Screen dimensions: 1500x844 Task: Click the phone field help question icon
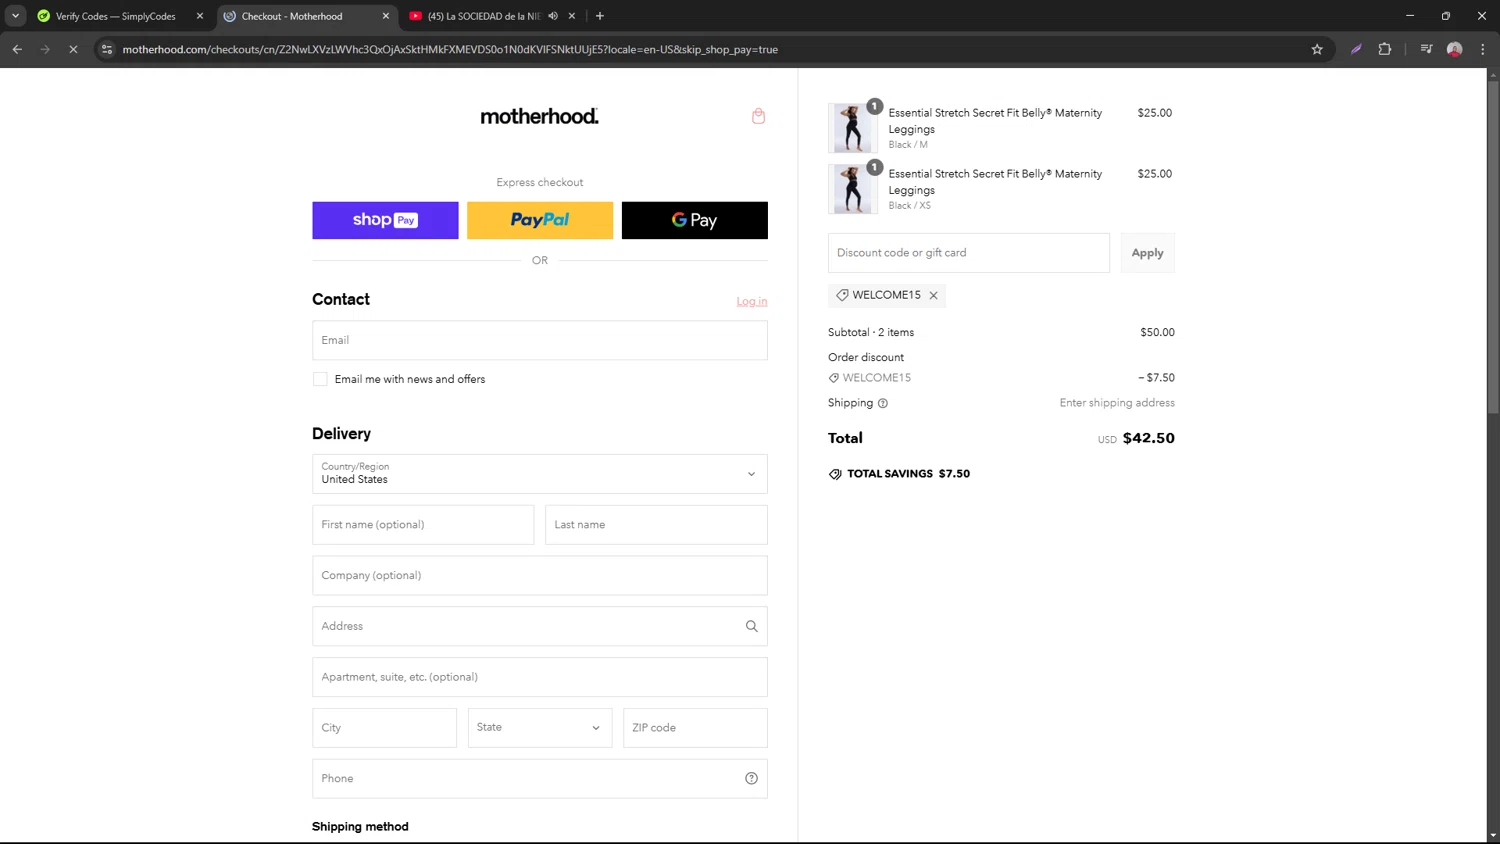(751, 778)
